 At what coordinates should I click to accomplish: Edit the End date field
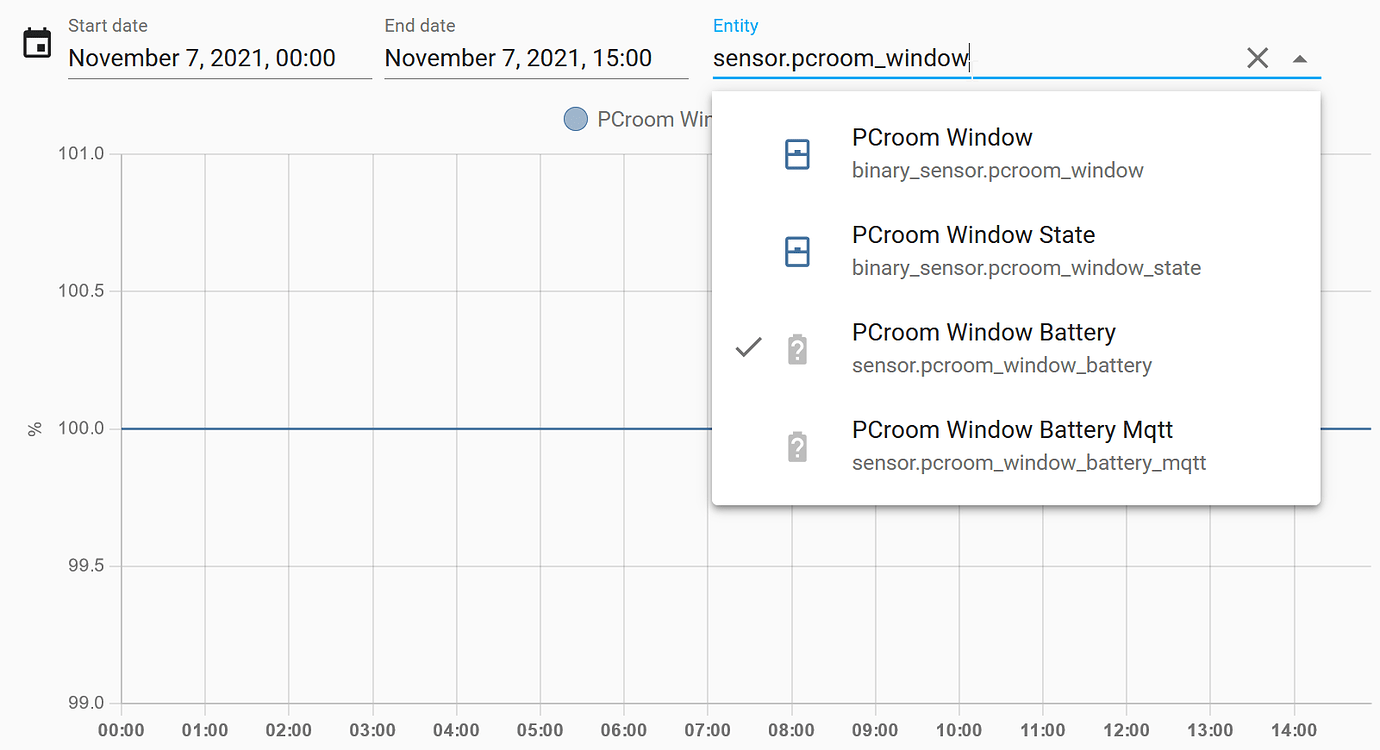[x=536, y=58]
